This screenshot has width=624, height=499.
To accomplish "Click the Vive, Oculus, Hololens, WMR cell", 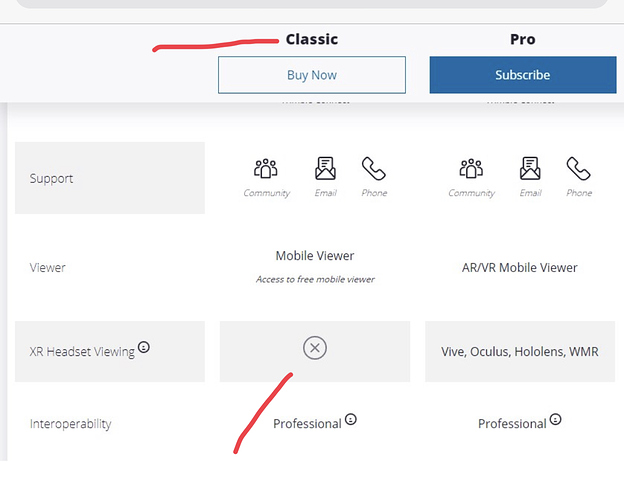I will pos(519,352).
